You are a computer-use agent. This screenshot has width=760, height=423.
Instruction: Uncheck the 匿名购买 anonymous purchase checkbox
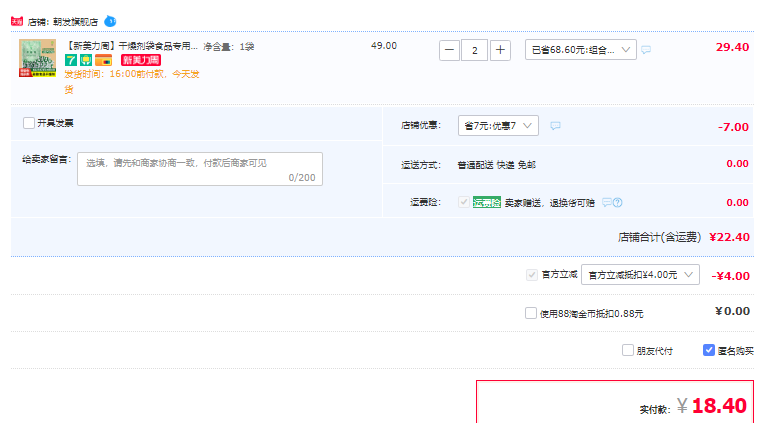pyautogui.click(x=709, y=350)
